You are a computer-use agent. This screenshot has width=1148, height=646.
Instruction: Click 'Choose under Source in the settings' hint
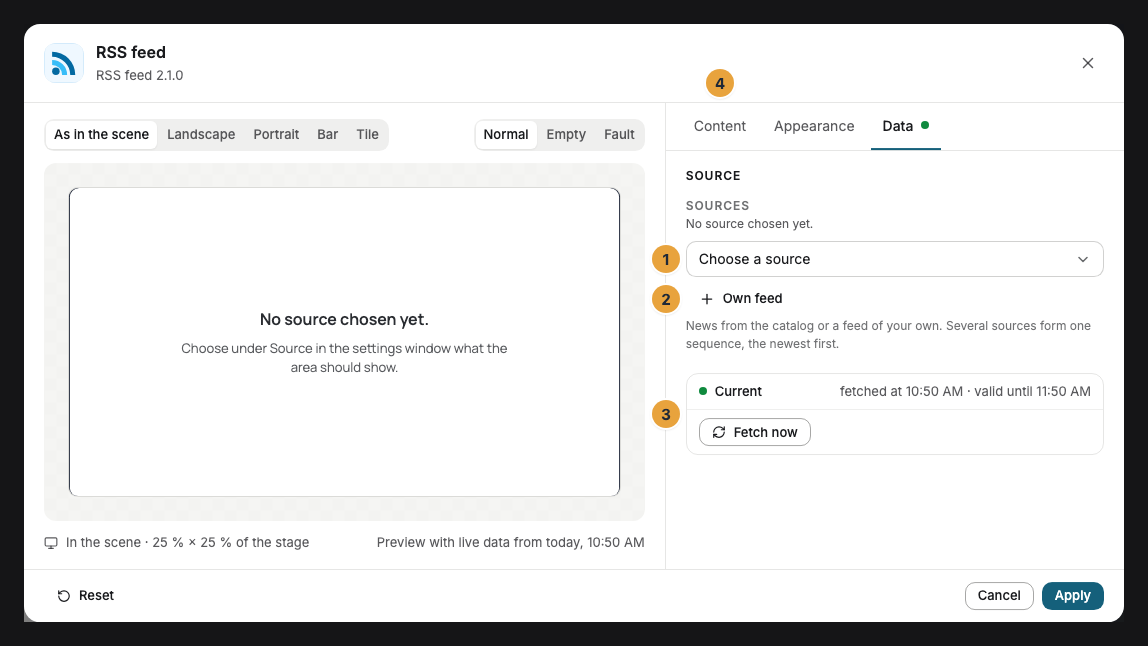point(344,357)
